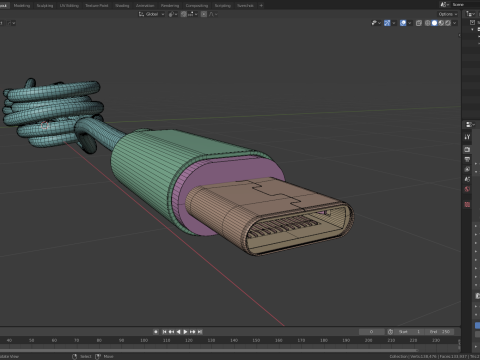The height and width of the screenshot is (360, 480).
Task: Open the object visibility and selectability dropdown
Action: click(376, 23)
